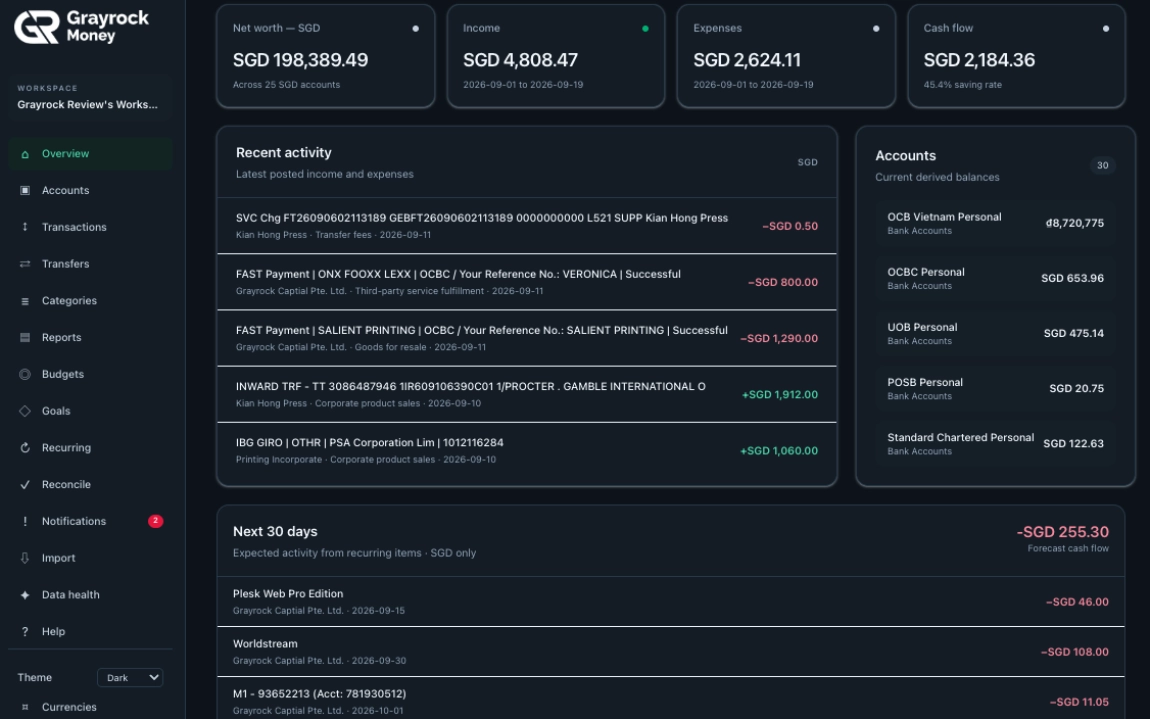
Task: Click the Recurring refresh icon
Action: pos(25,448)
